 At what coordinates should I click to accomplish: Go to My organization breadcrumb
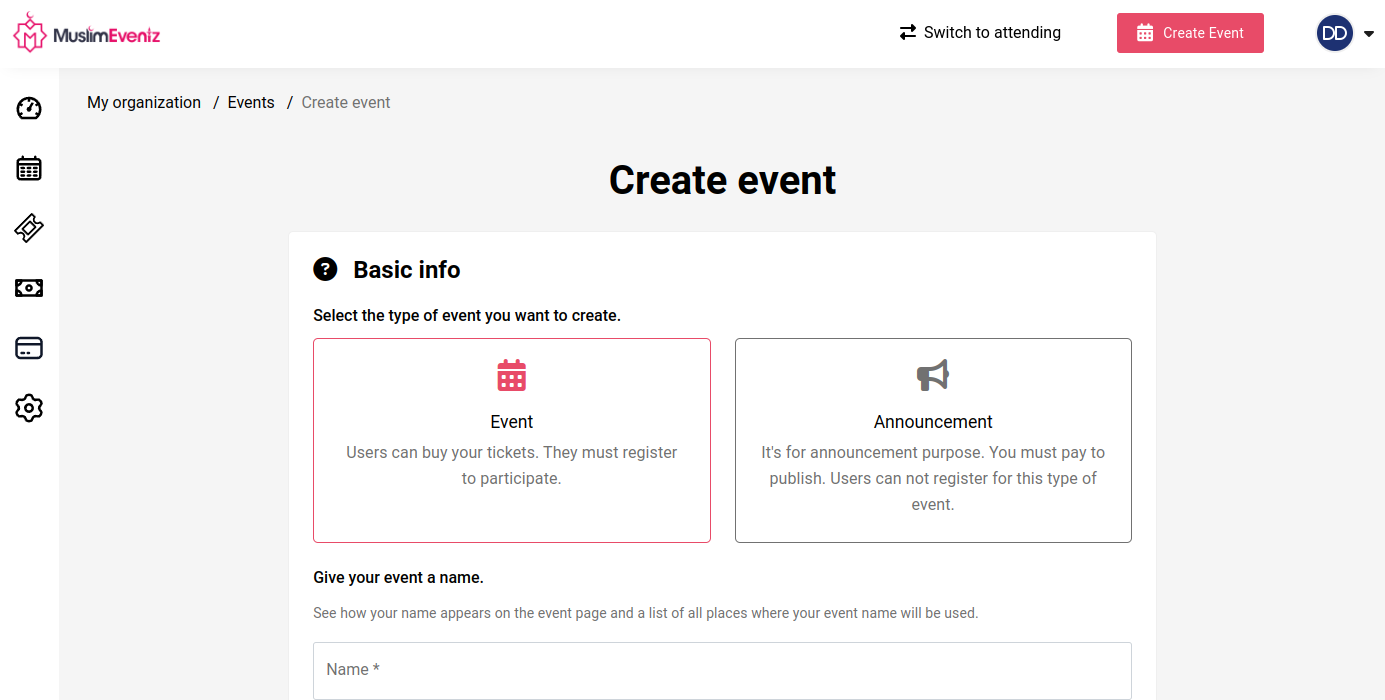[144, 102]
